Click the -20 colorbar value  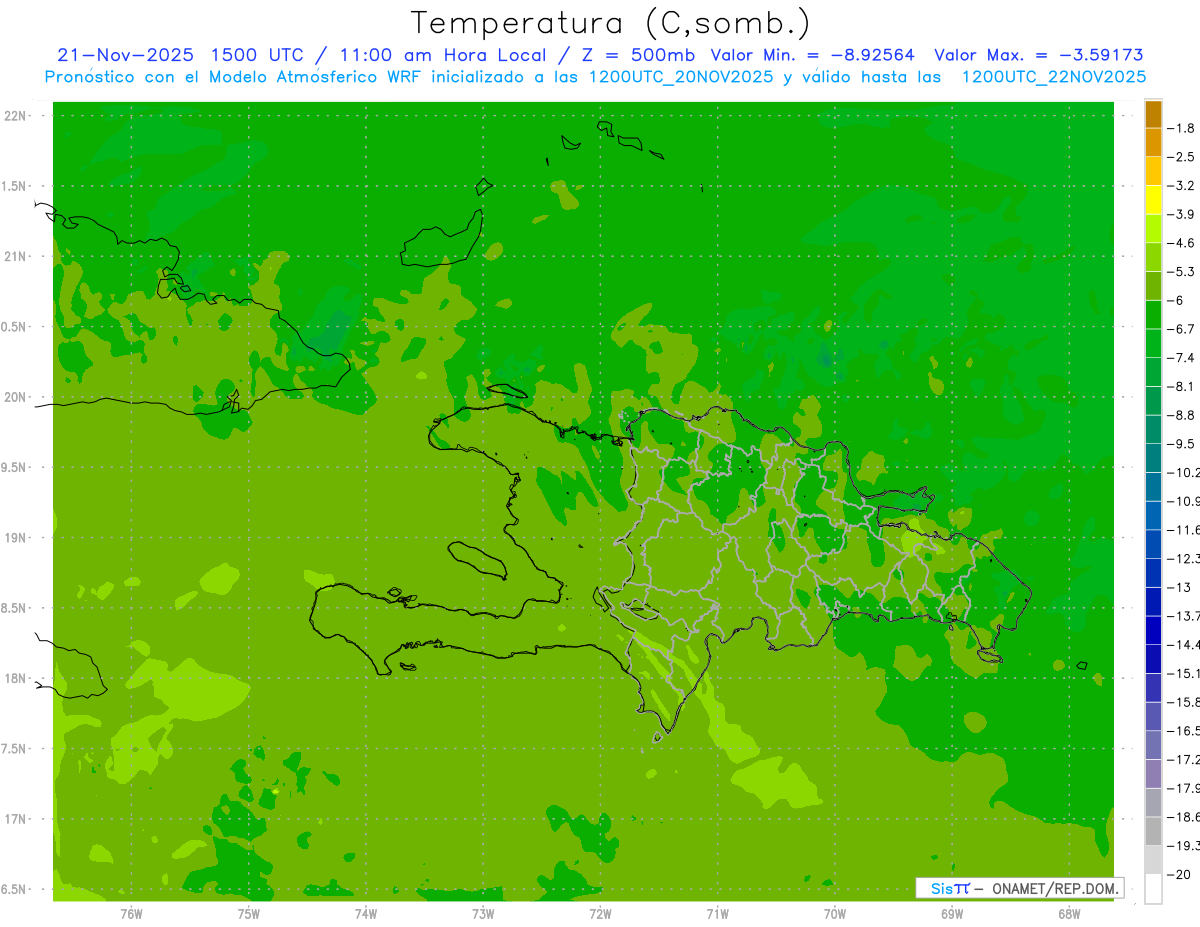coord(1179,874)
